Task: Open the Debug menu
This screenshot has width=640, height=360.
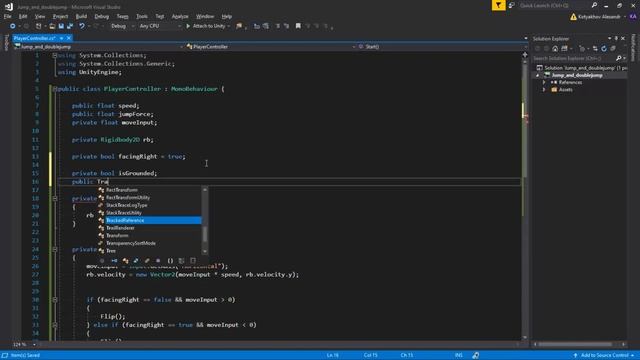Action: coord(102,16)
